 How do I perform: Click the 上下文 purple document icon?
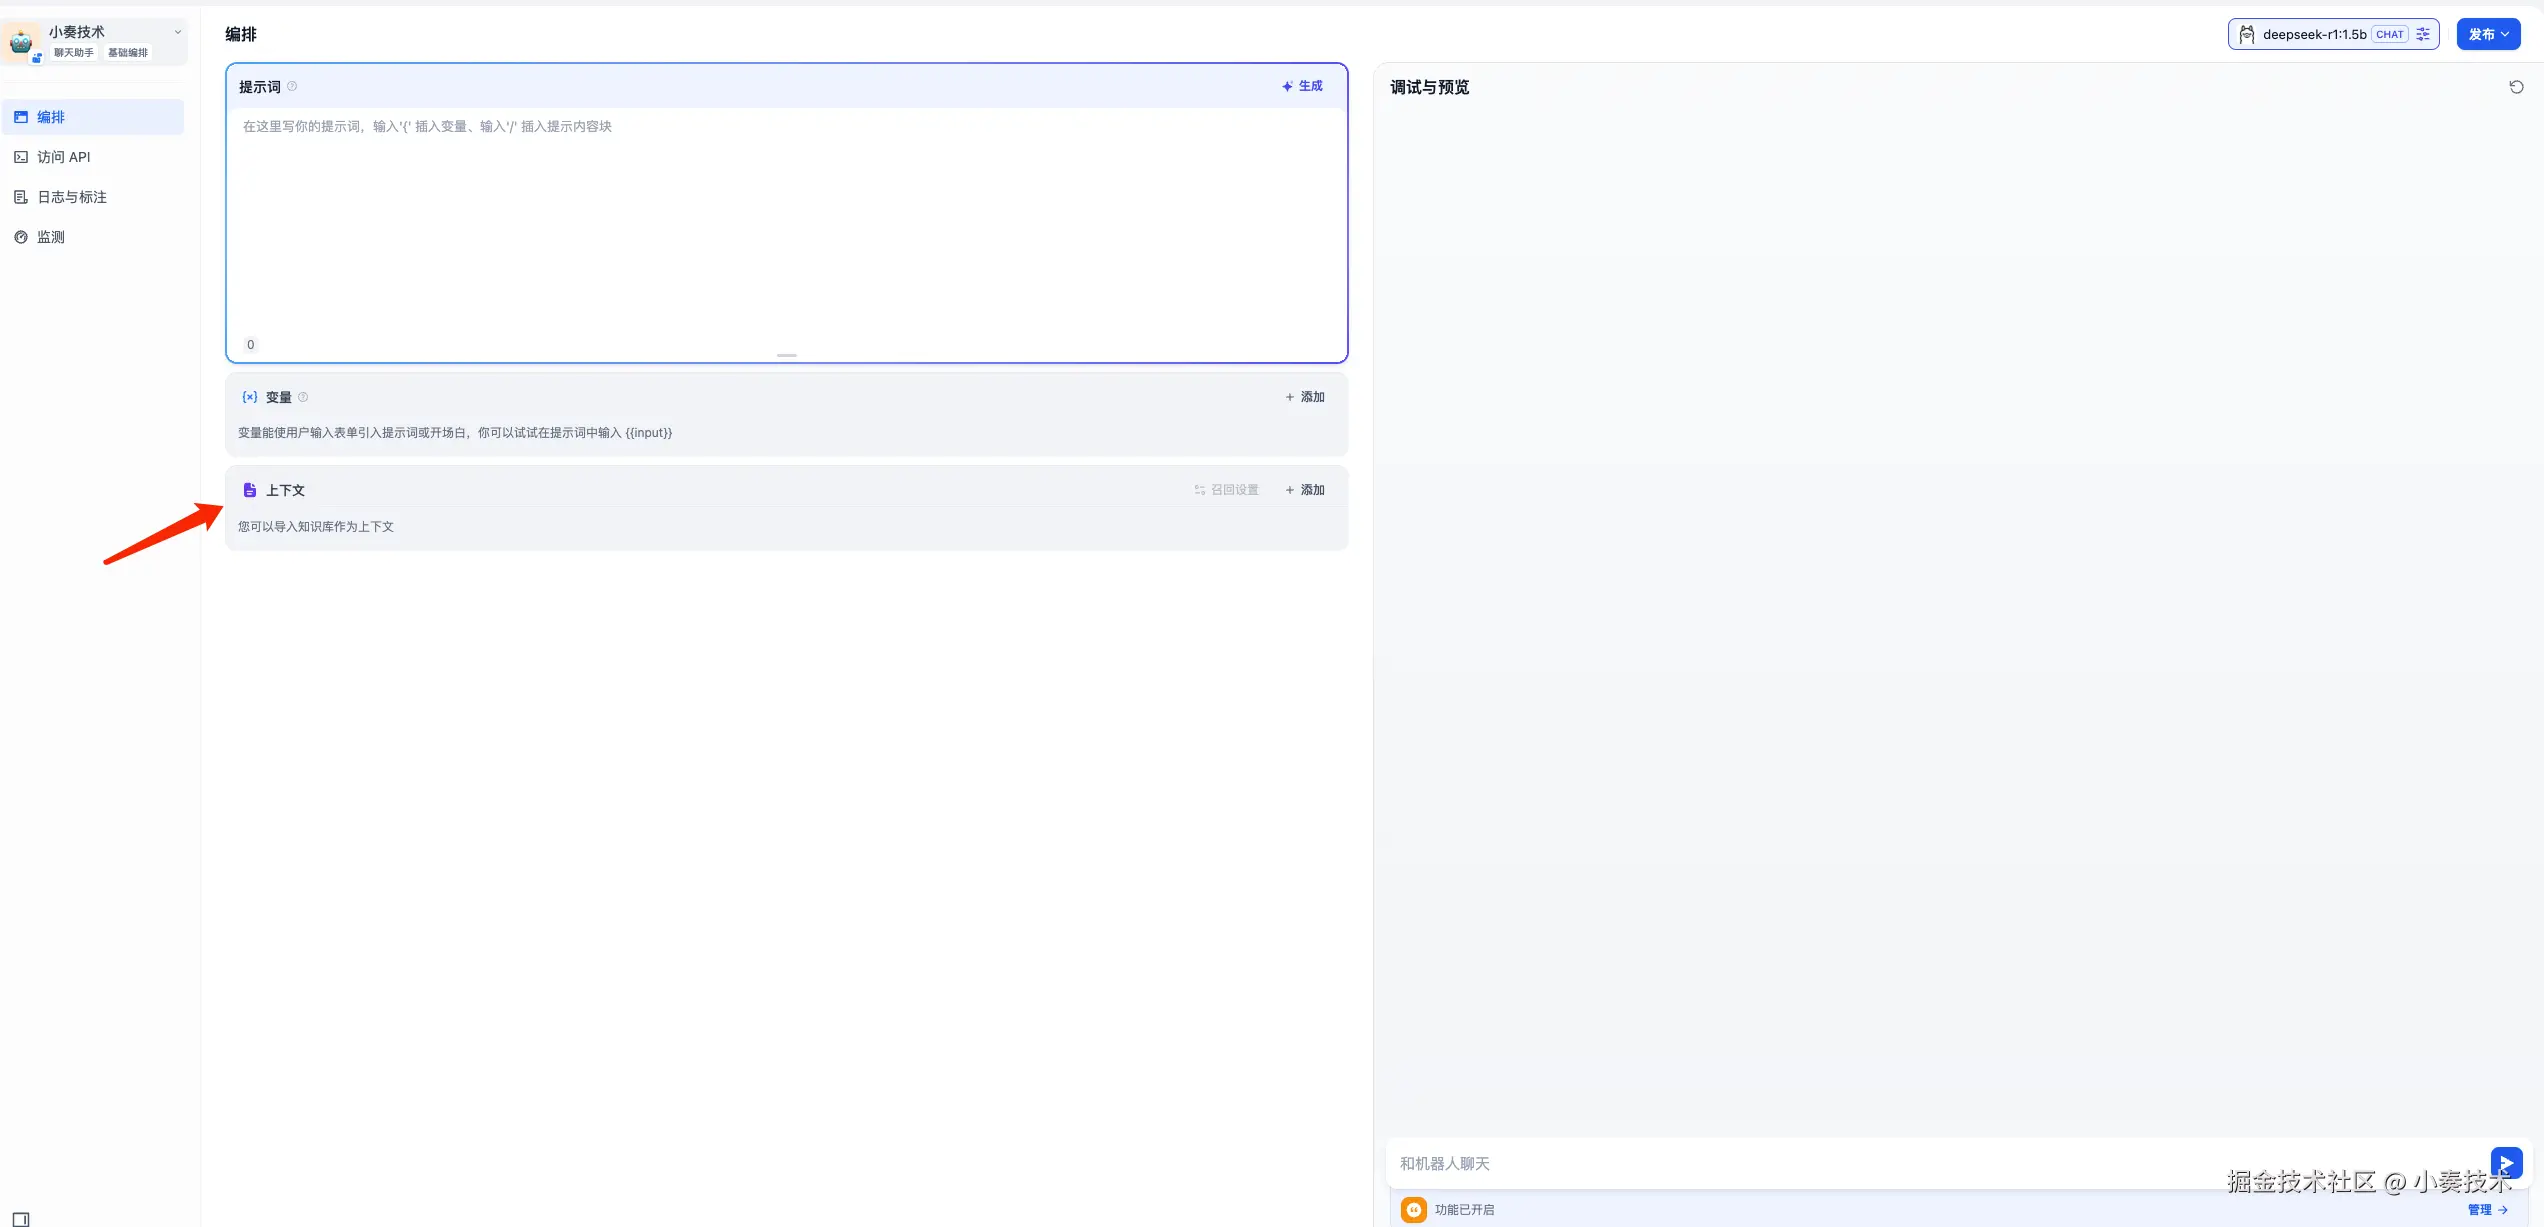pos(250,490)
